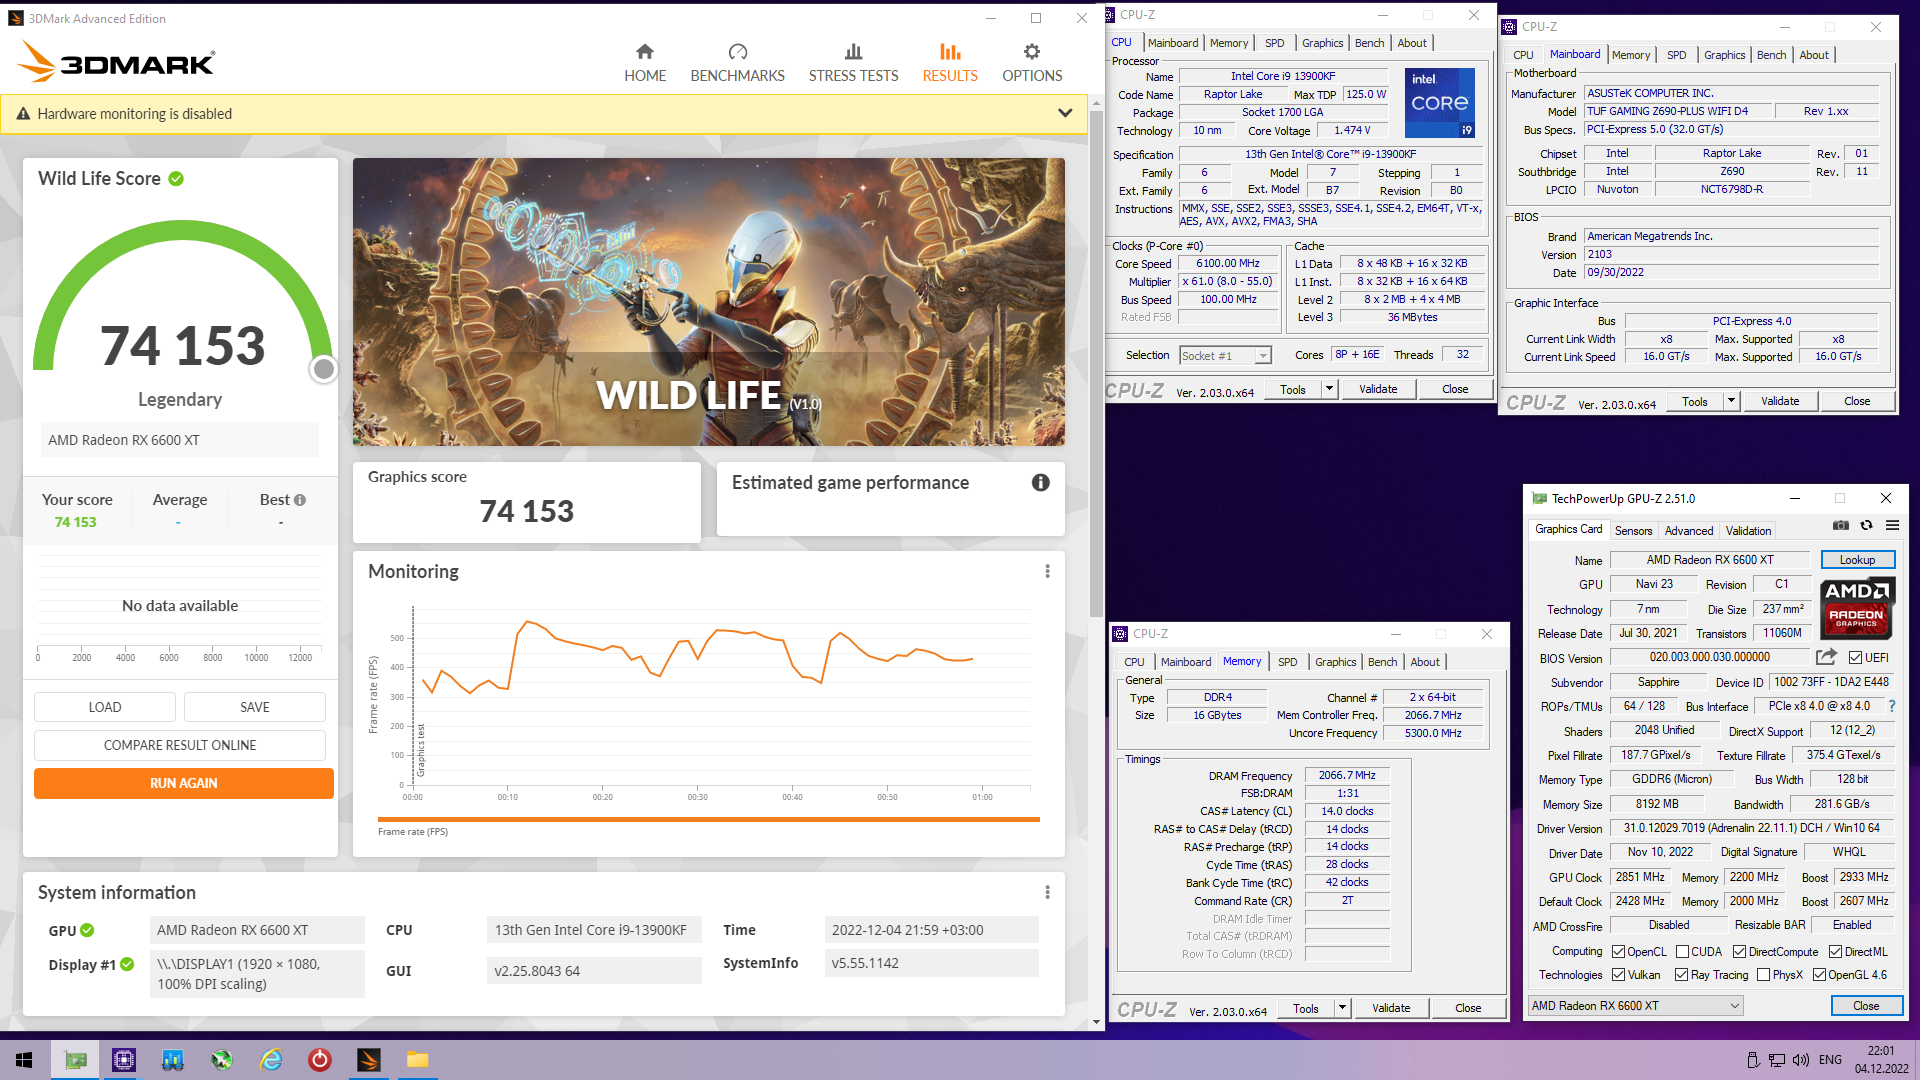Open Tools dropdown arrow in CPU-Z Memory window

[x=1342, y=1008]
